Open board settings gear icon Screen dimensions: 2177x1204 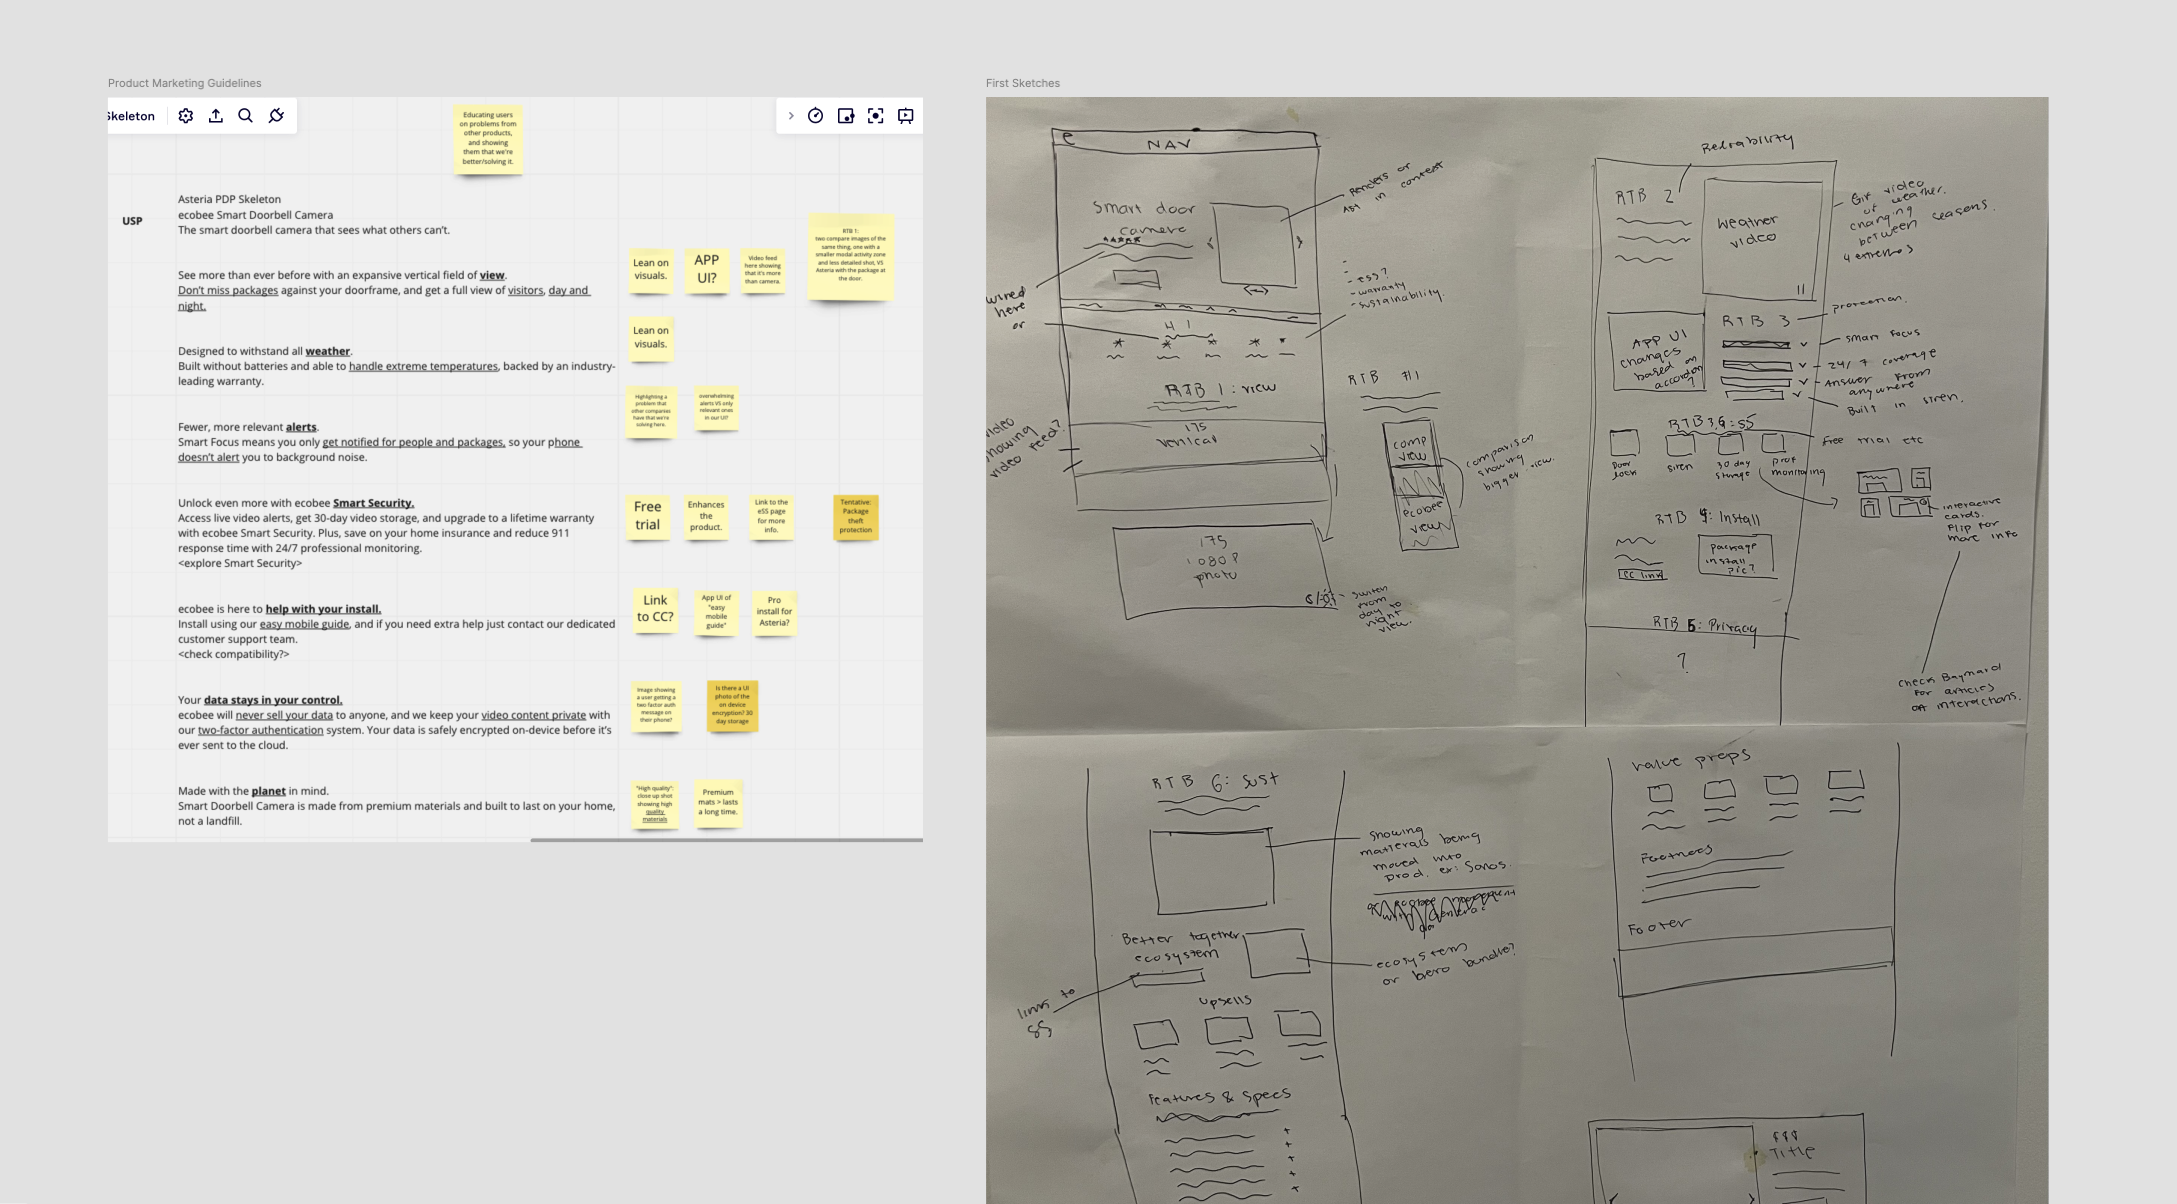click(186, 116)
